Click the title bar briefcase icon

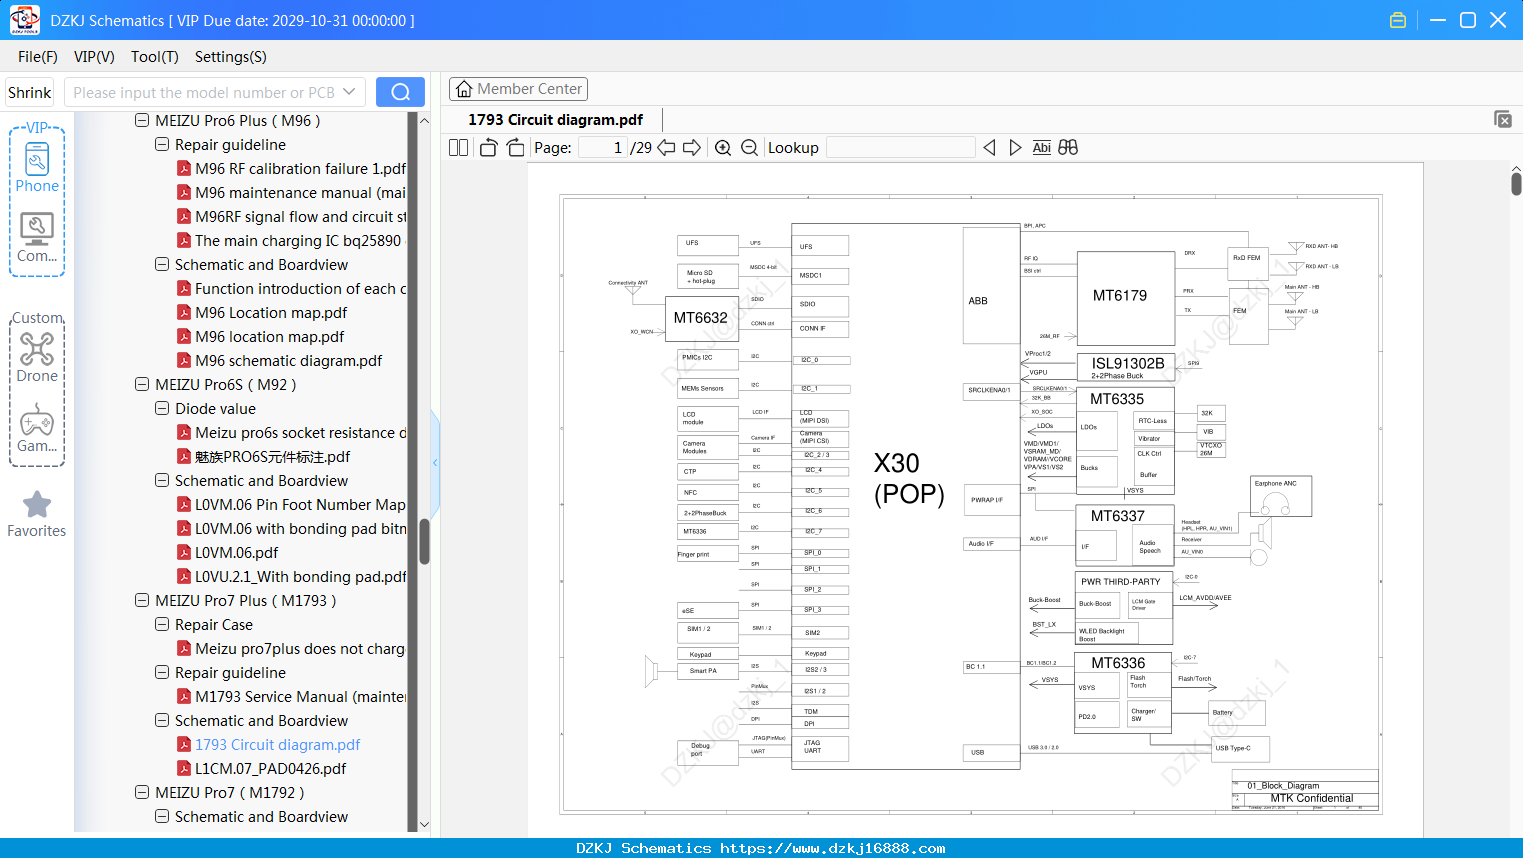(1398, 20)
